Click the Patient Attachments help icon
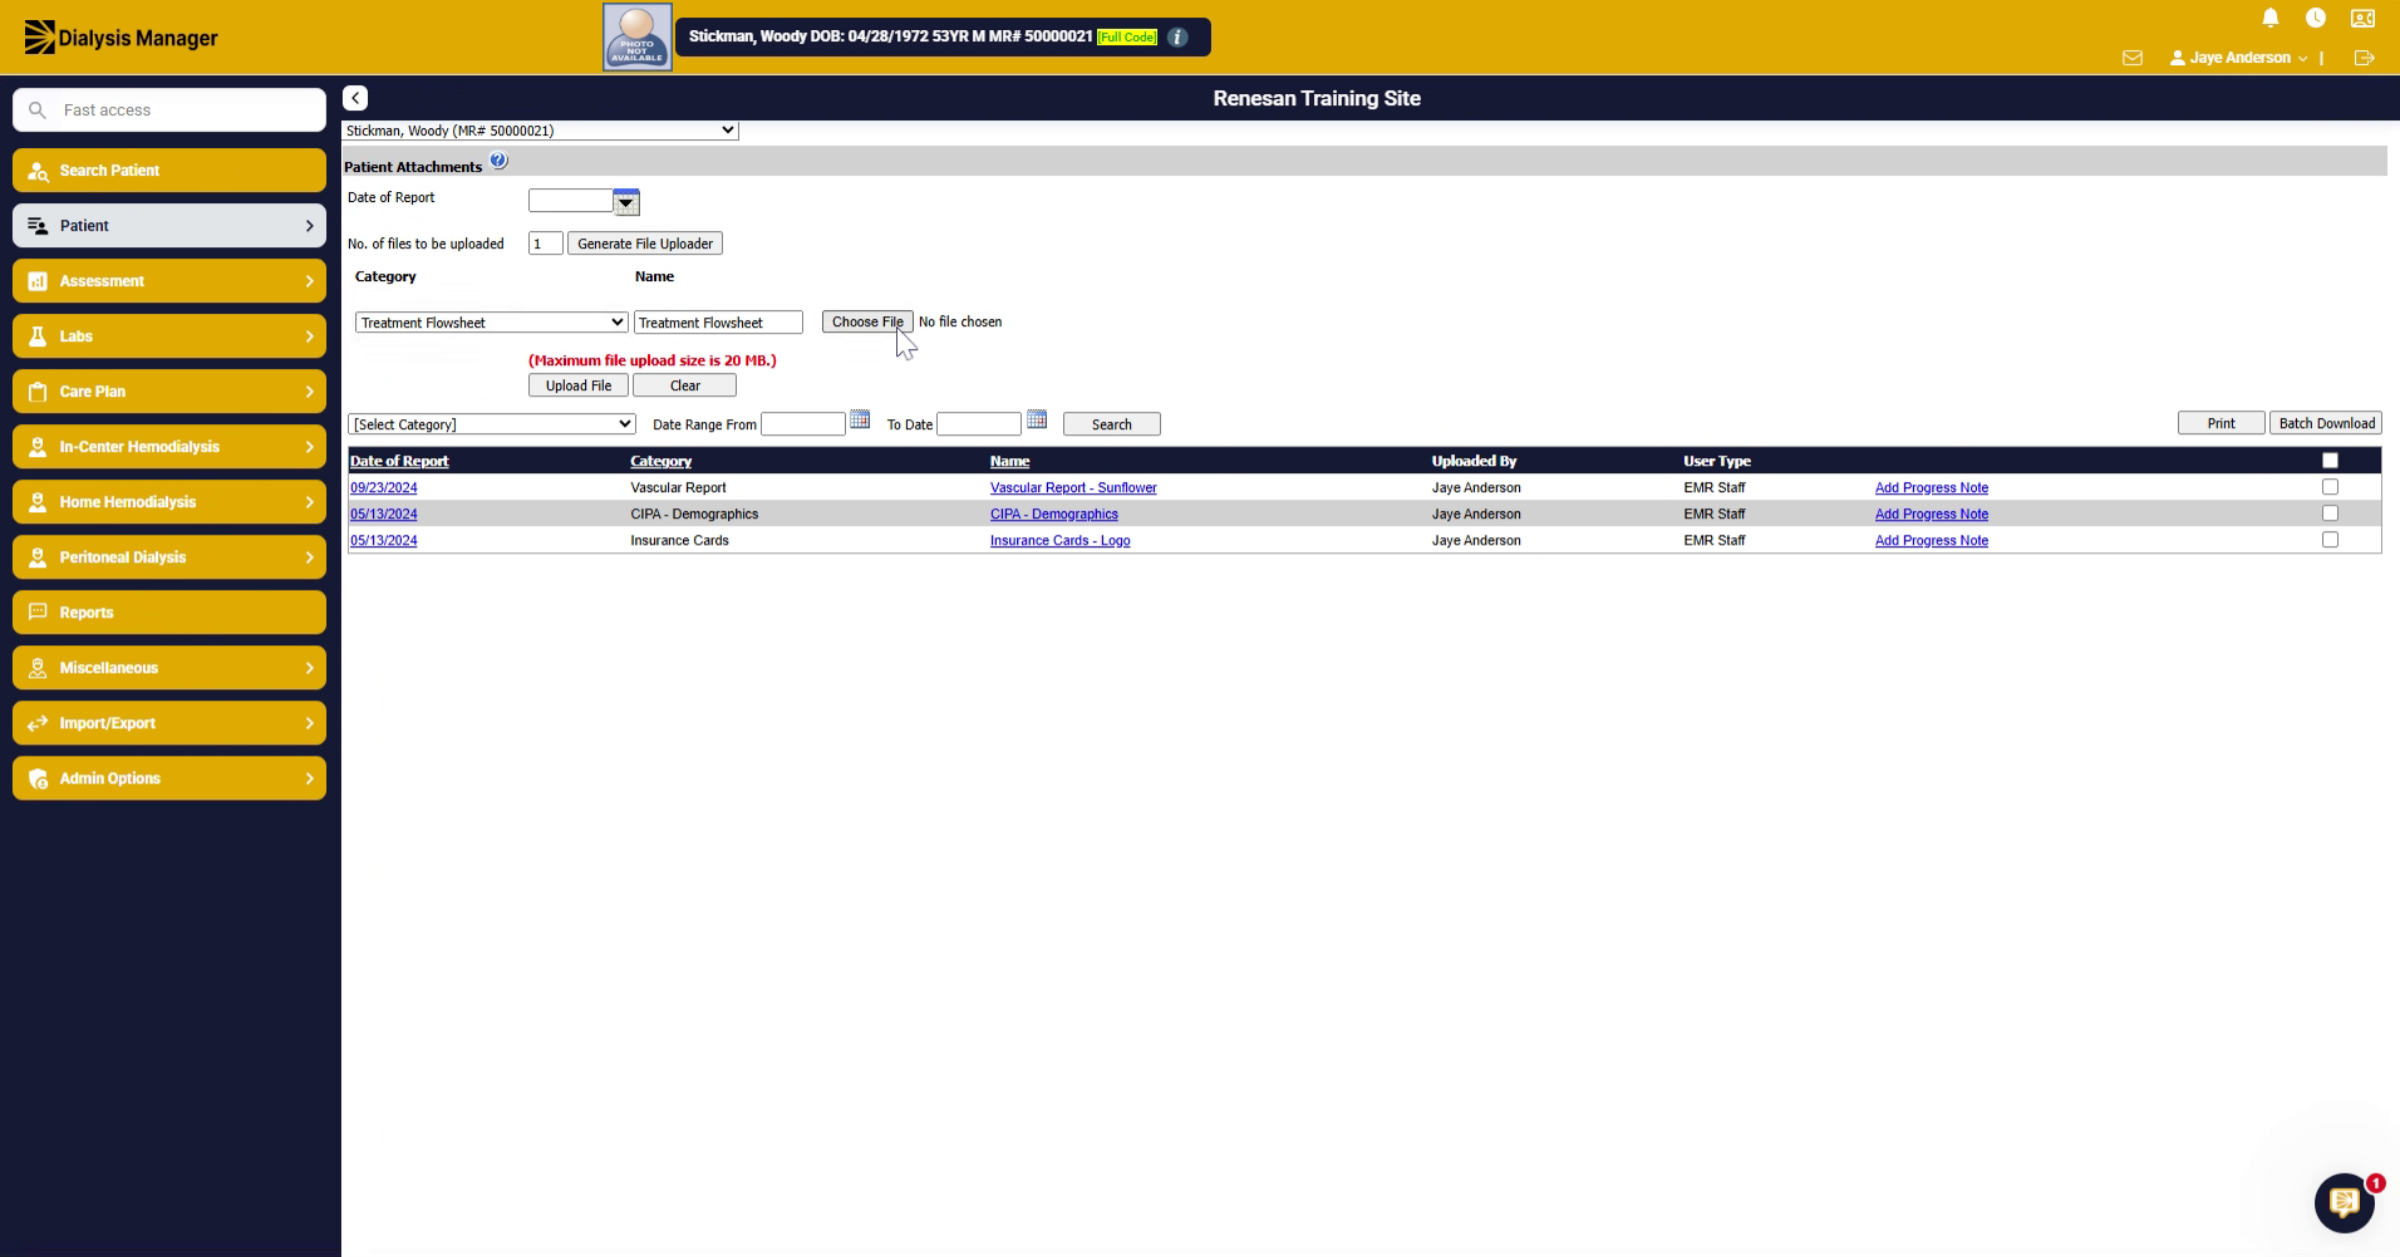Screen dimensions: 2400x1257 tap(498, 161)
